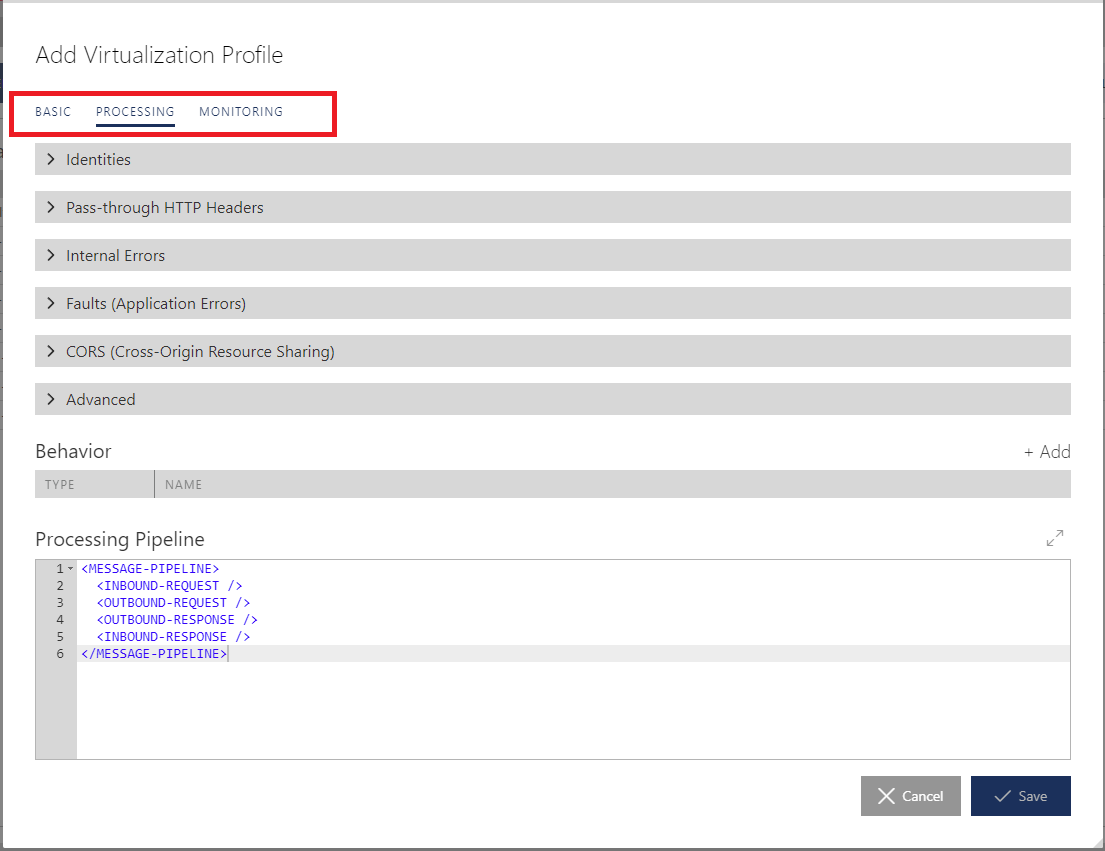The image size is (1105, 851).
Task: Click the + Add link for Behavior
Action: click(x=1046, y=451)
